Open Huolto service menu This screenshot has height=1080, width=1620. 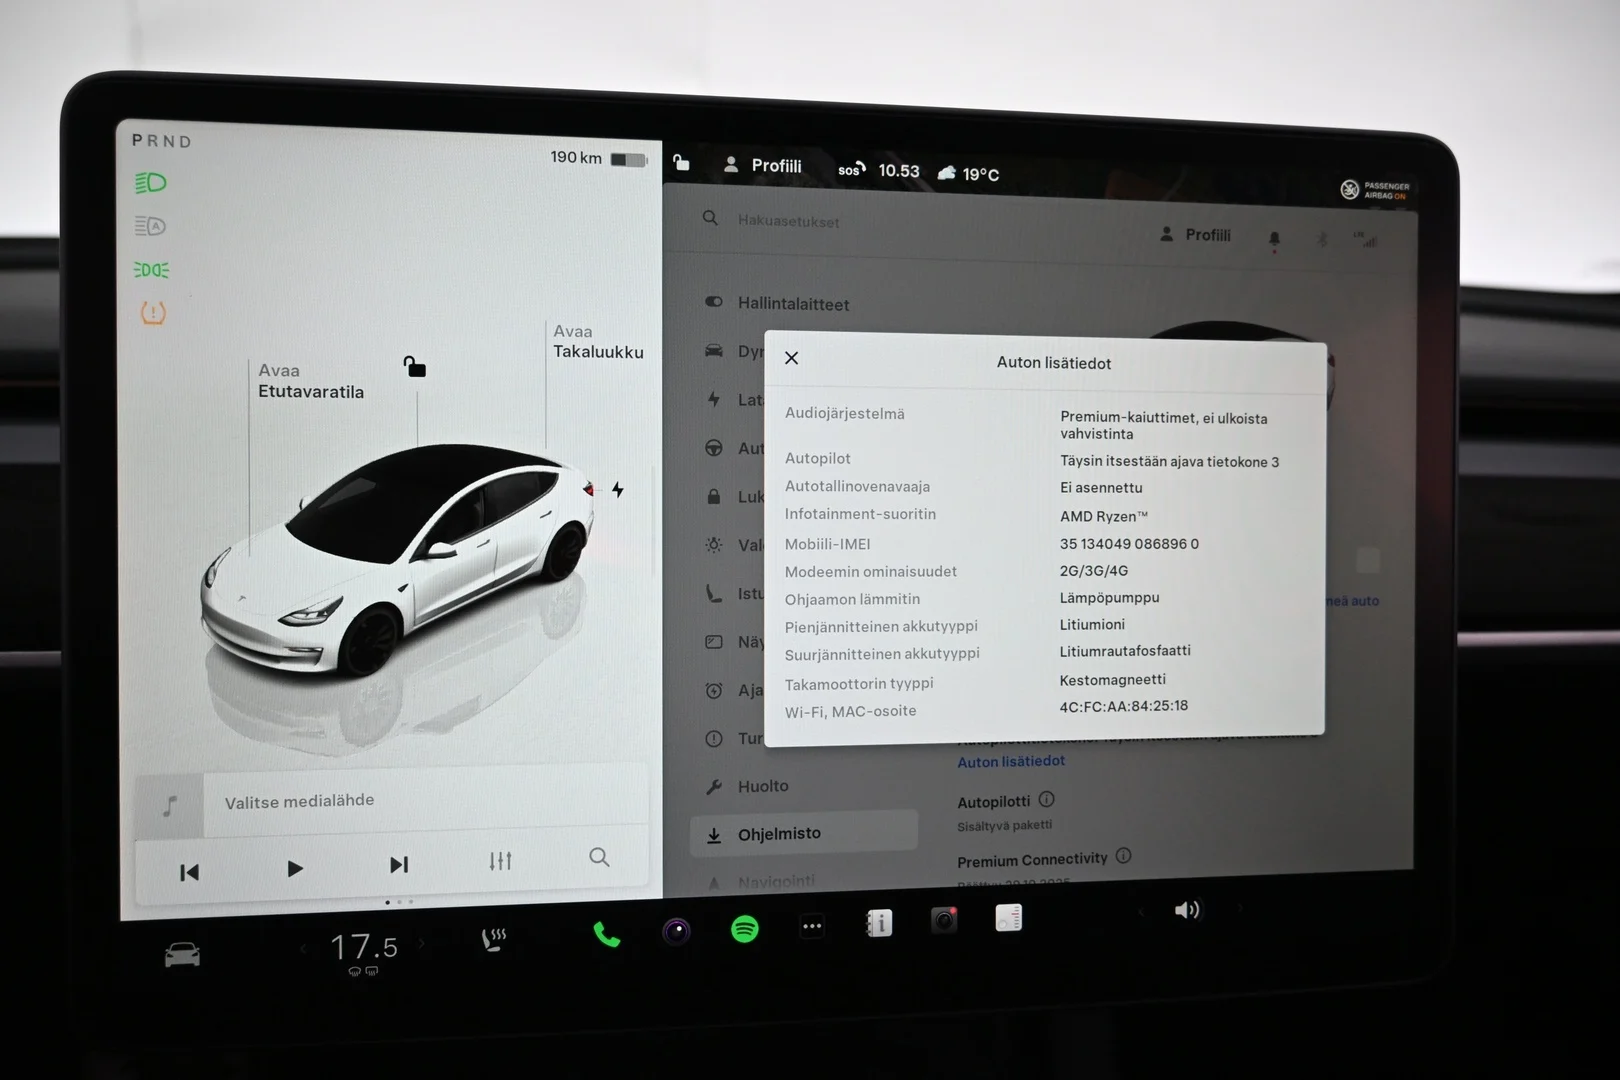763,786
